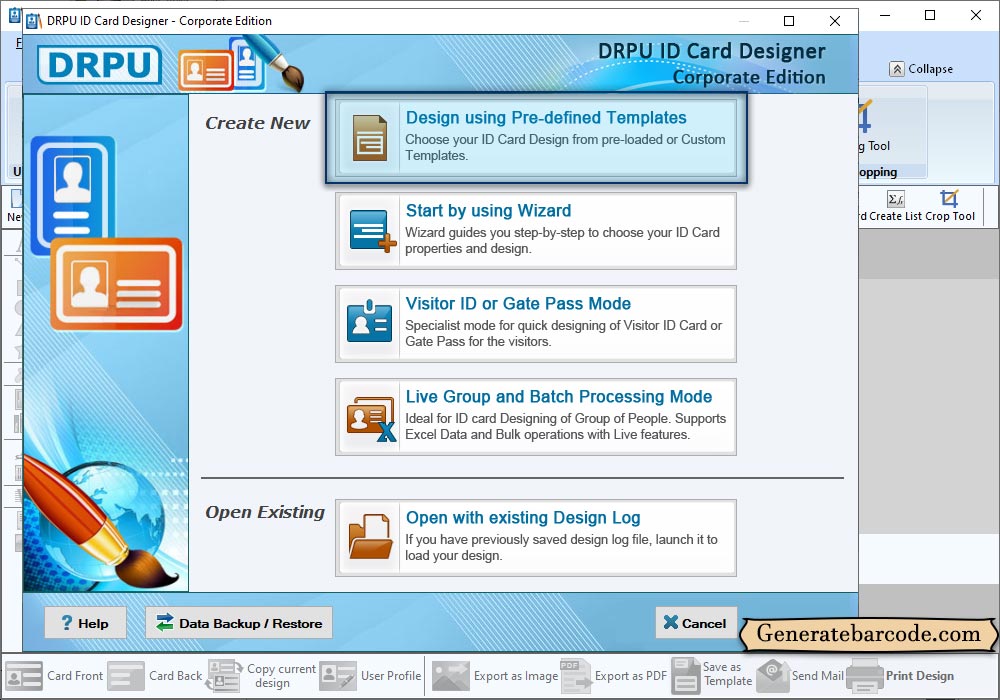This screenshot has height=700, width=1000.
Task: Click the Print Design label
Action: click(920, 676)
